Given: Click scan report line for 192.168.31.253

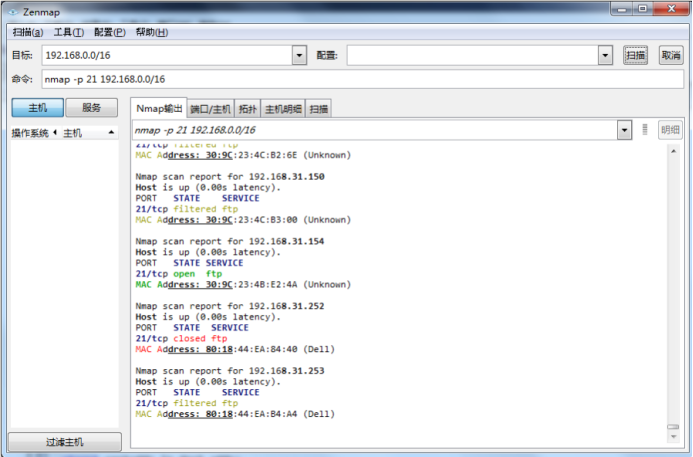Looking at the screenshot, I should tap(230, 371).
